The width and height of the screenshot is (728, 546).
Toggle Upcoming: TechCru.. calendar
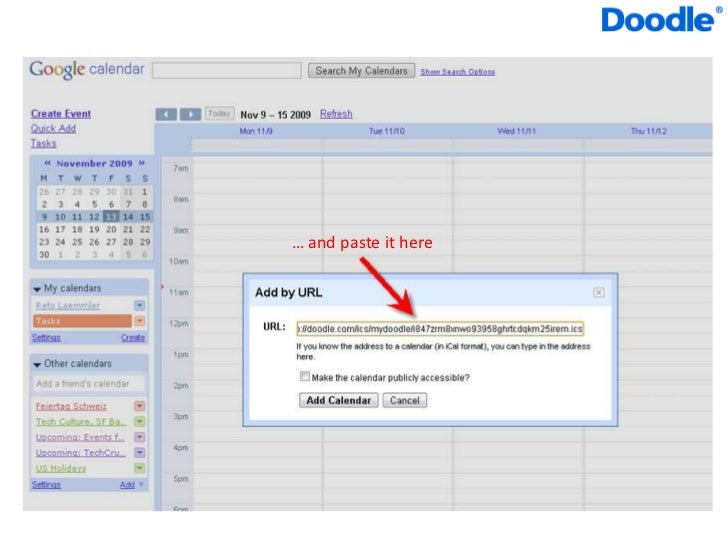tap(81, 453)
